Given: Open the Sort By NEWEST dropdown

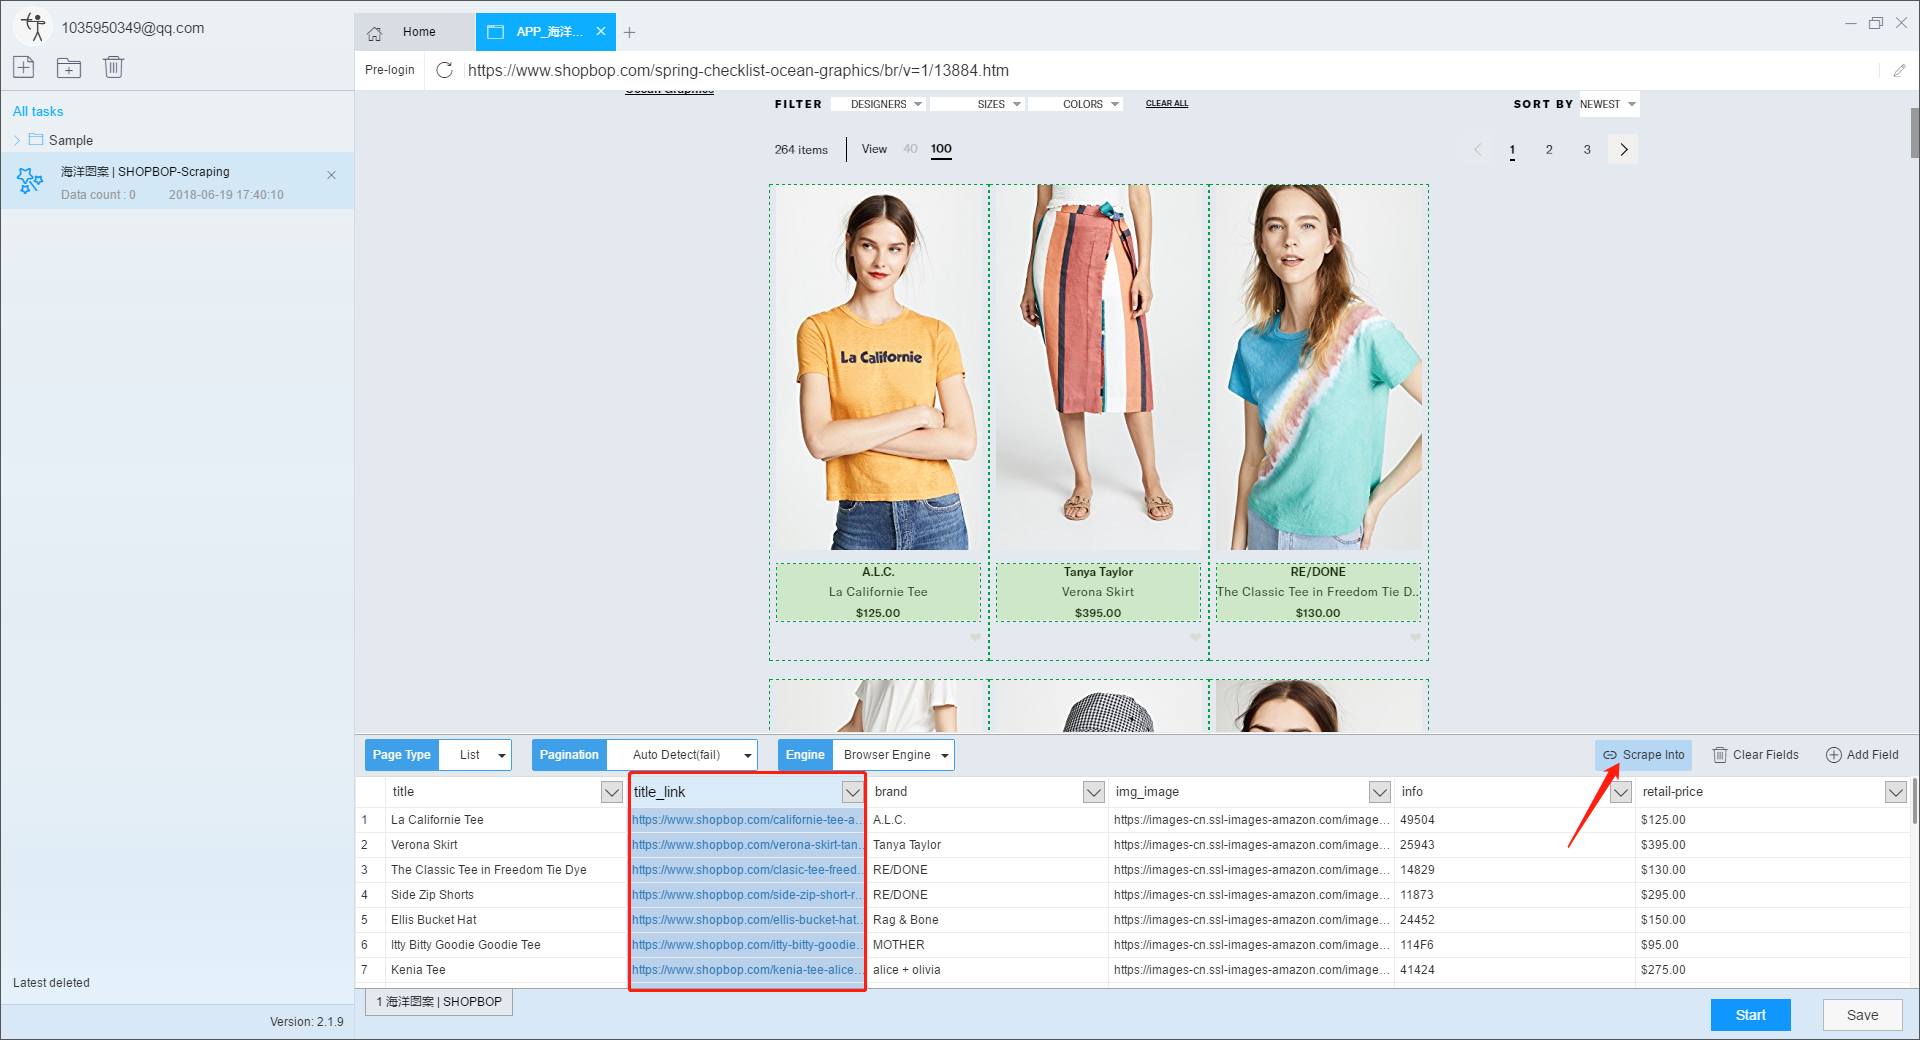Looking at the screenshot, I should tap(1609, 104).
